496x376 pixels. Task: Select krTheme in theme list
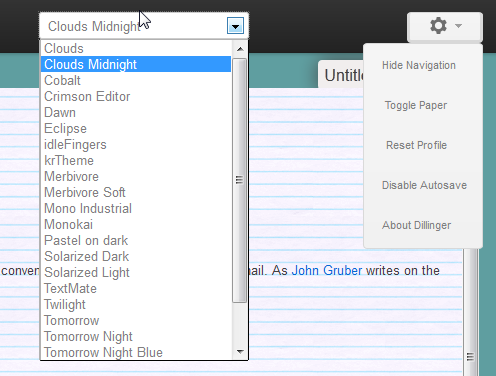coord(136,160)
